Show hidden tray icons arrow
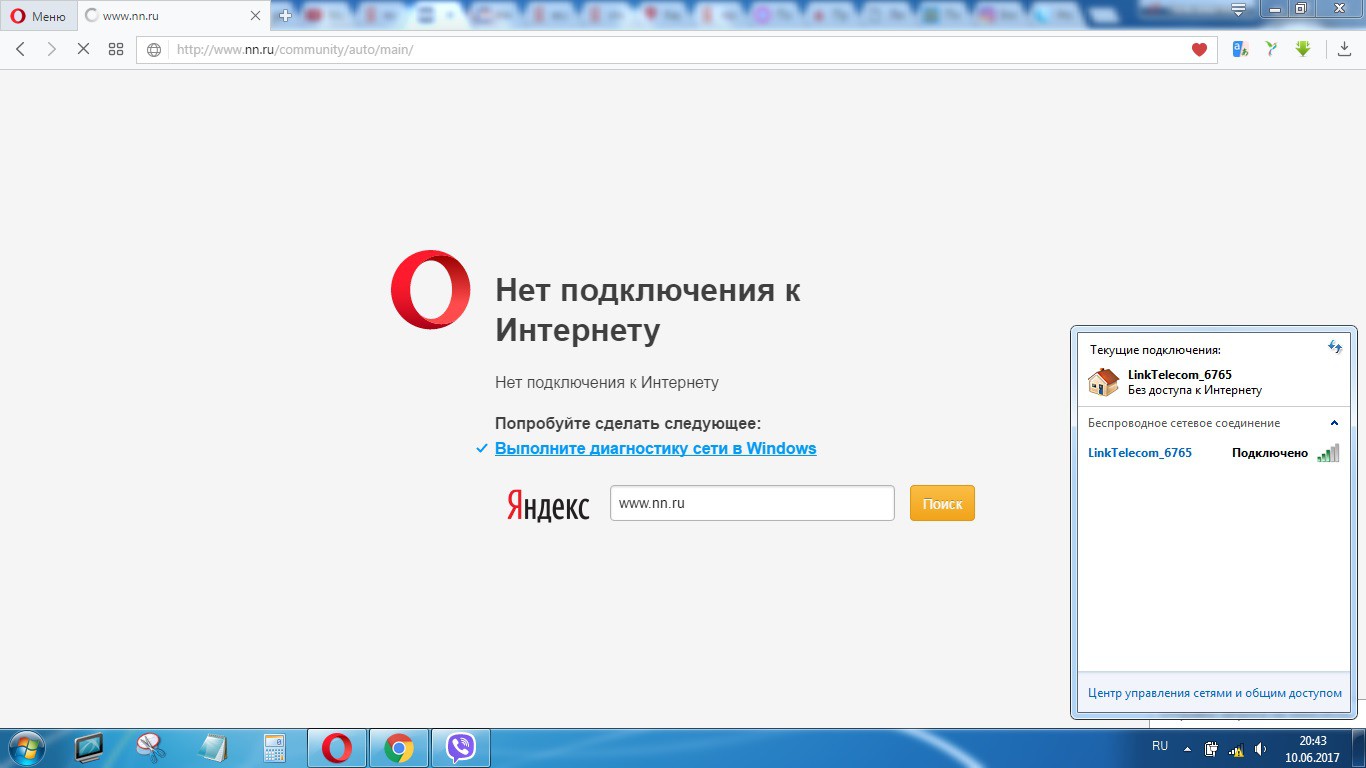 (x=1187, y=748)
